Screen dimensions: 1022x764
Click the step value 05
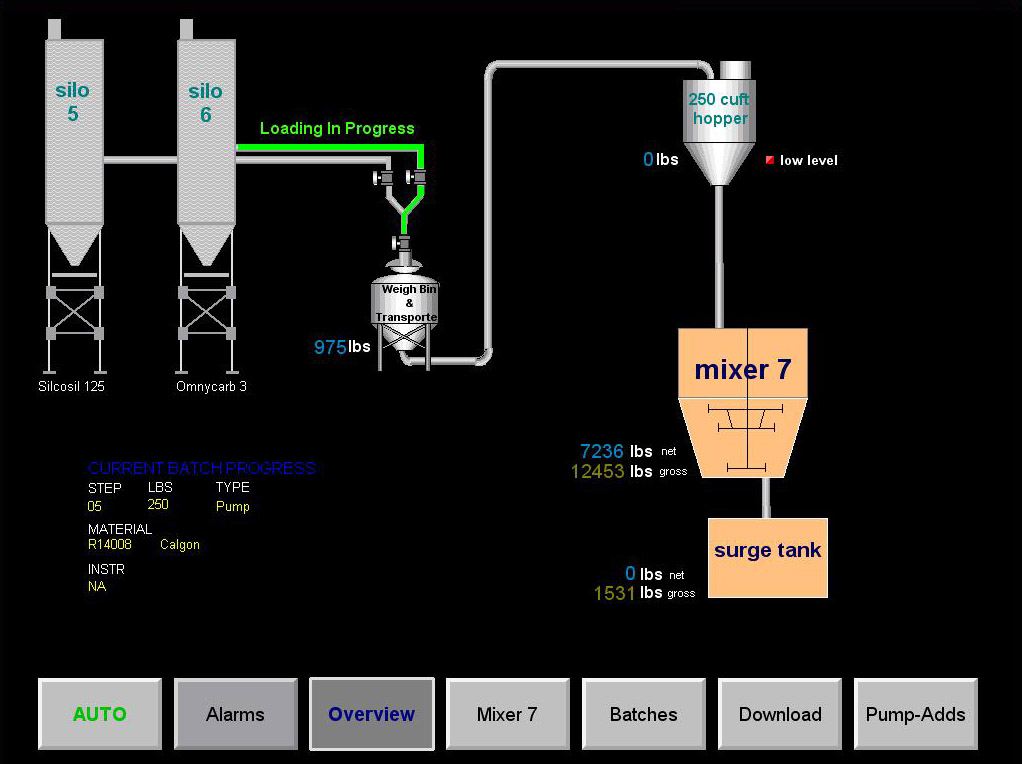pyautogui.click(x=95, y=507)
